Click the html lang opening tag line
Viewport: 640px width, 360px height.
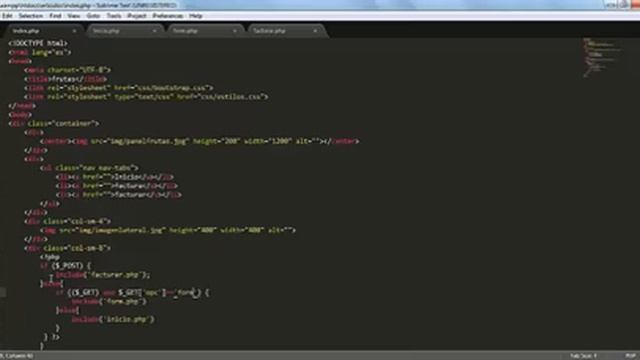40,52
